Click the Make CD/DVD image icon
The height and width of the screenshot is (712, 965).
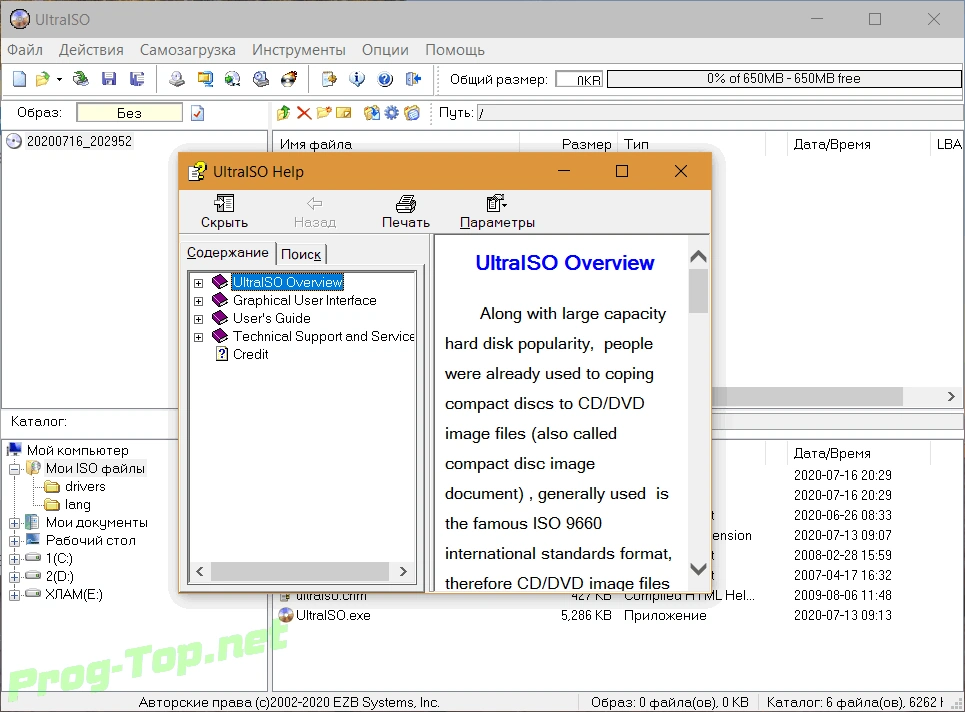[x=177, y=79]
